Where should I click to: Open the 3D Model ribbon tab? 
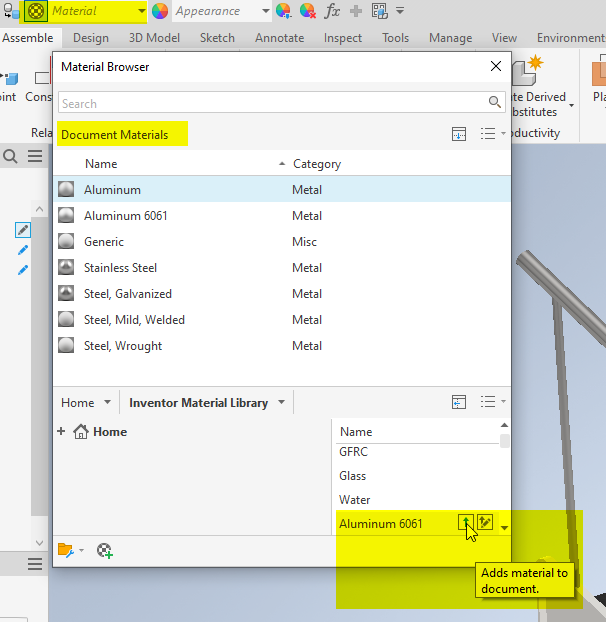coord(154,38)
